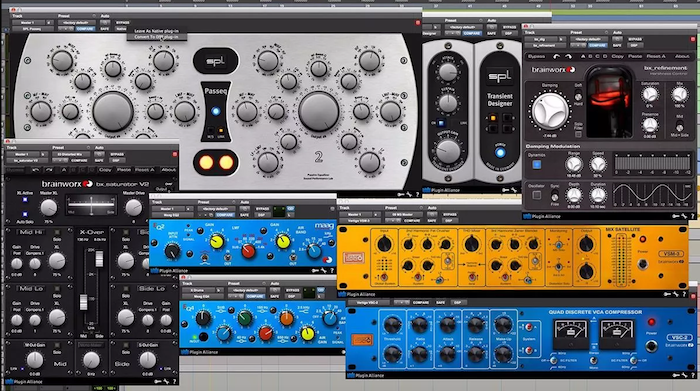Toggle the blue Dynamics button in bx_refinement

pyautogui.click(x=537, y=164)
